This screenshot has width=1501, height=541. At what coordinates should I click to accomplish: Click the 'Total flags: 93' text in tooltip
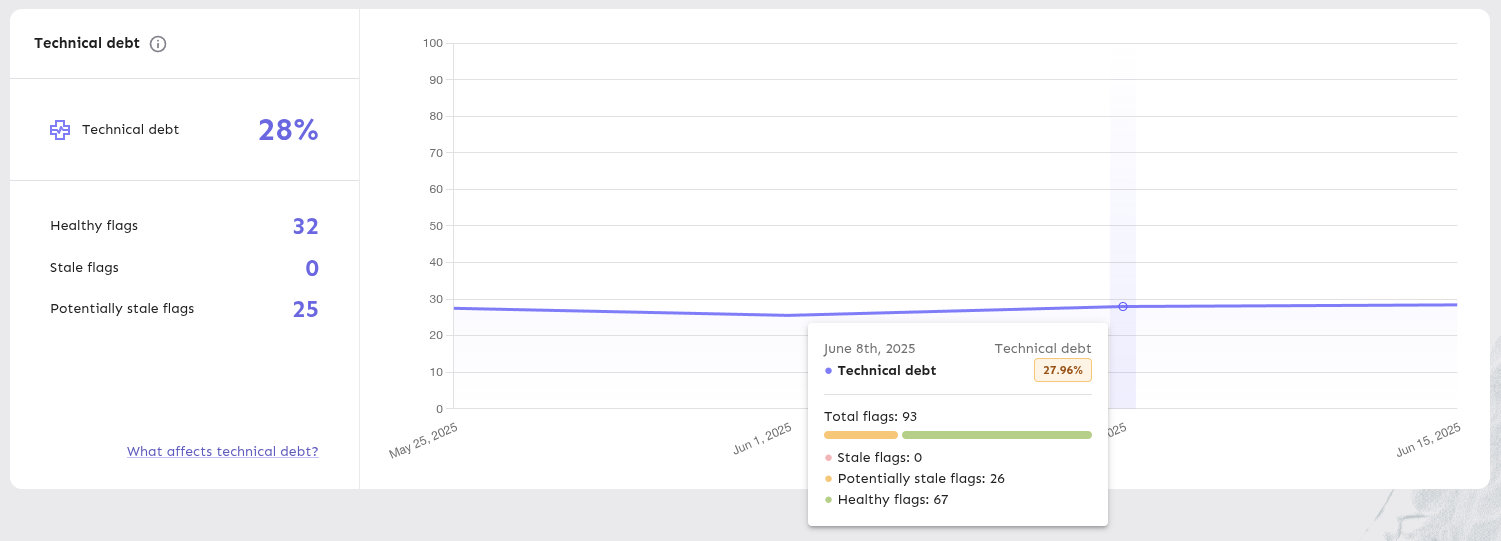tap(870, 417)
